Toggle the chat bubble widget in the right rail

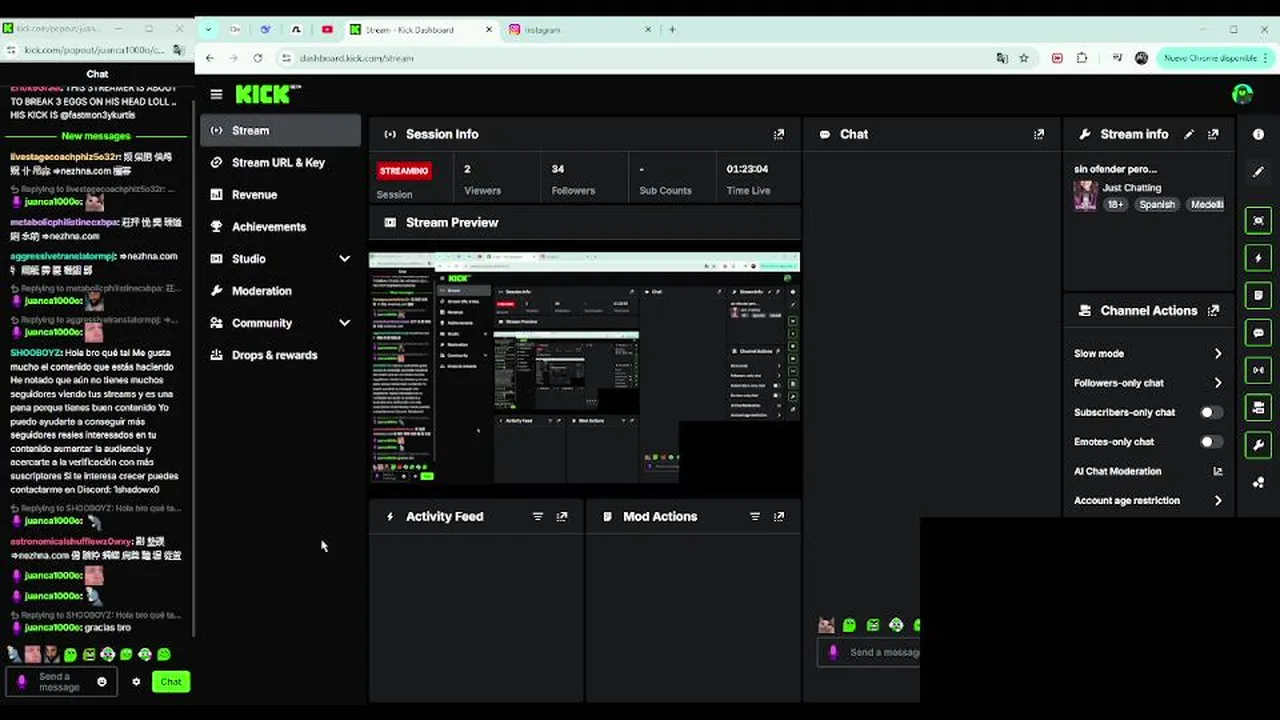point(1258,333)
